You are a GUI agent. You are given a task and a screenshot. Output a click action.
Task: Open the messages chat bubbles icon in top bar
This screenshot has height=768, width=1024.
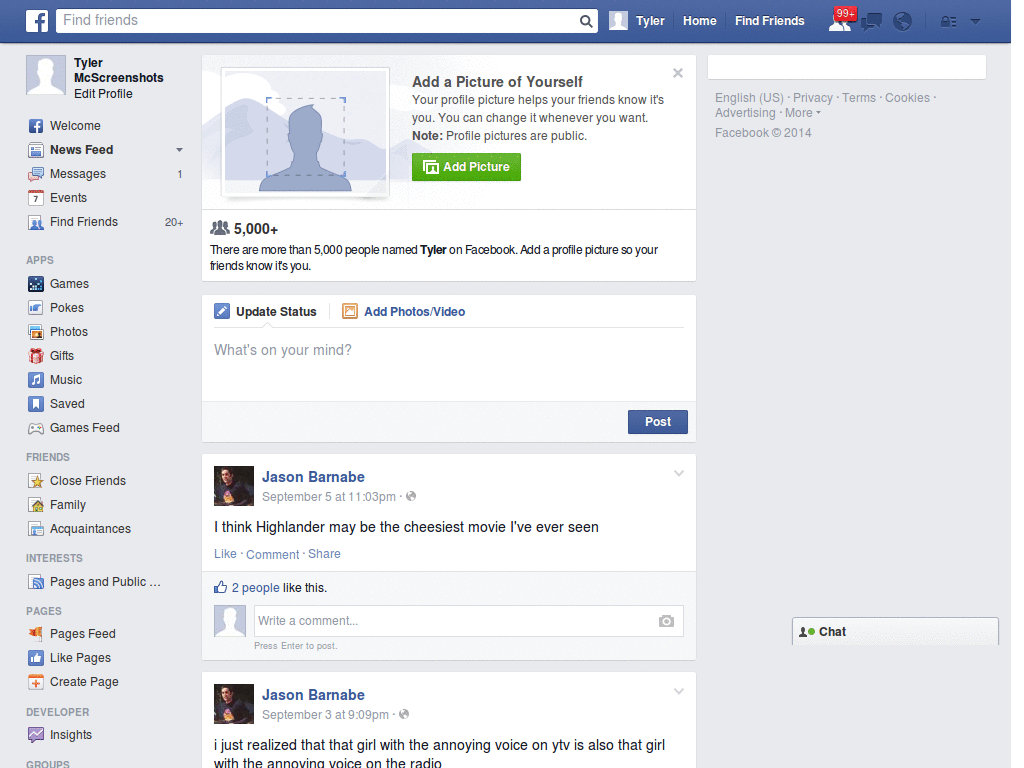871,22
